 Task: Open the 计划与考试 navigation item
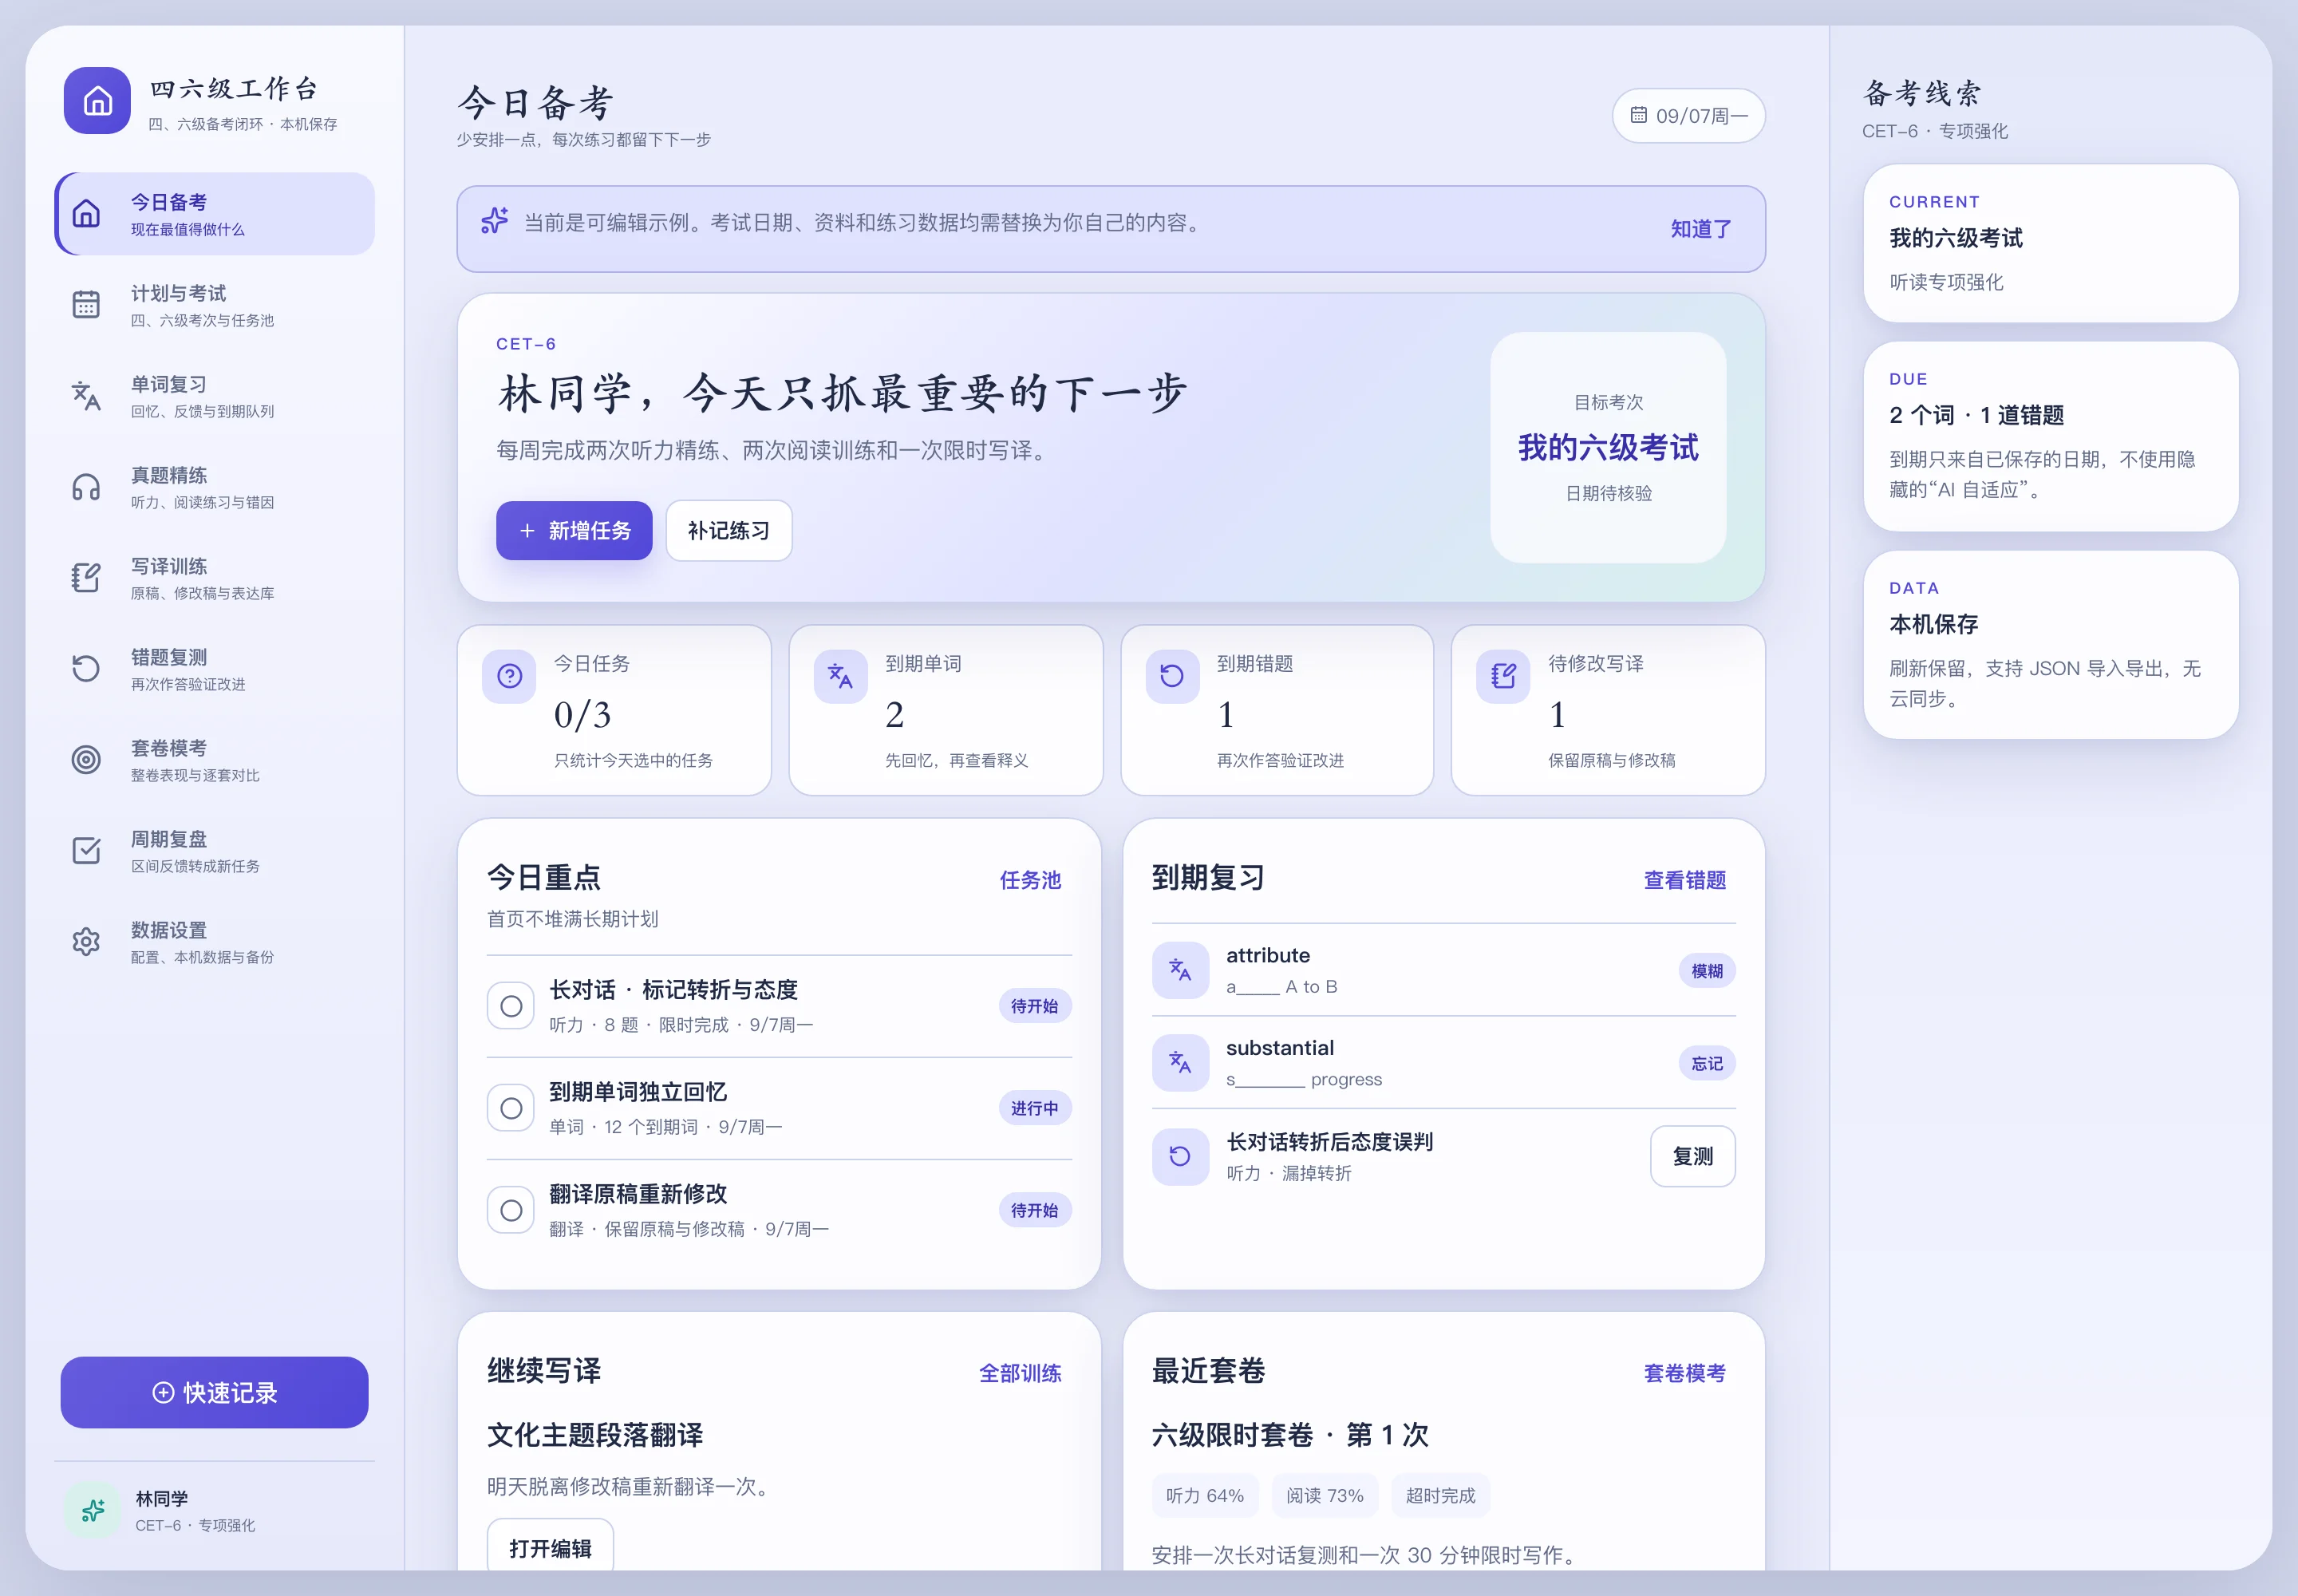[x=215, y=305]
